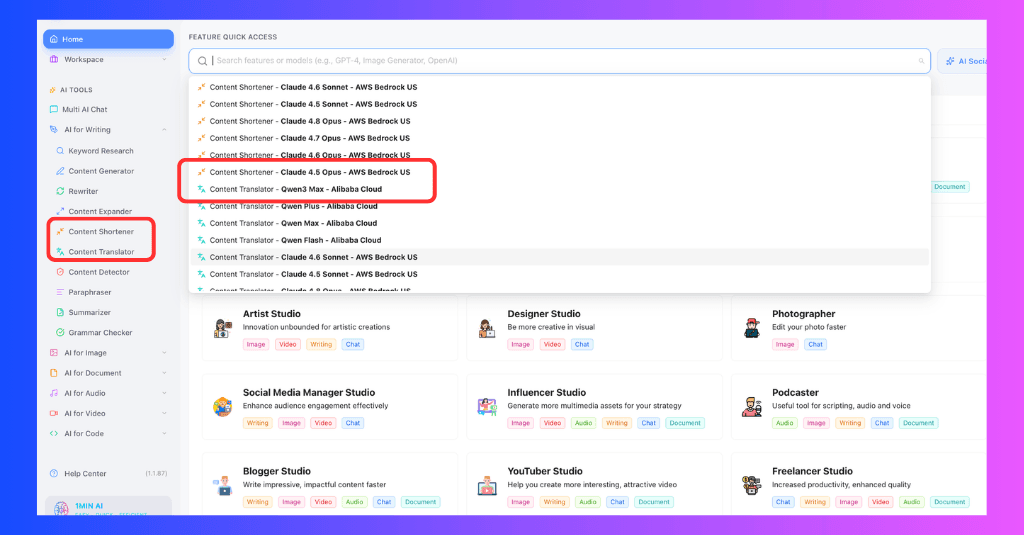This screenshot has width=1024, height=535.
Task: Click the Video tag under Designer Studio
Action: (552, 344)
